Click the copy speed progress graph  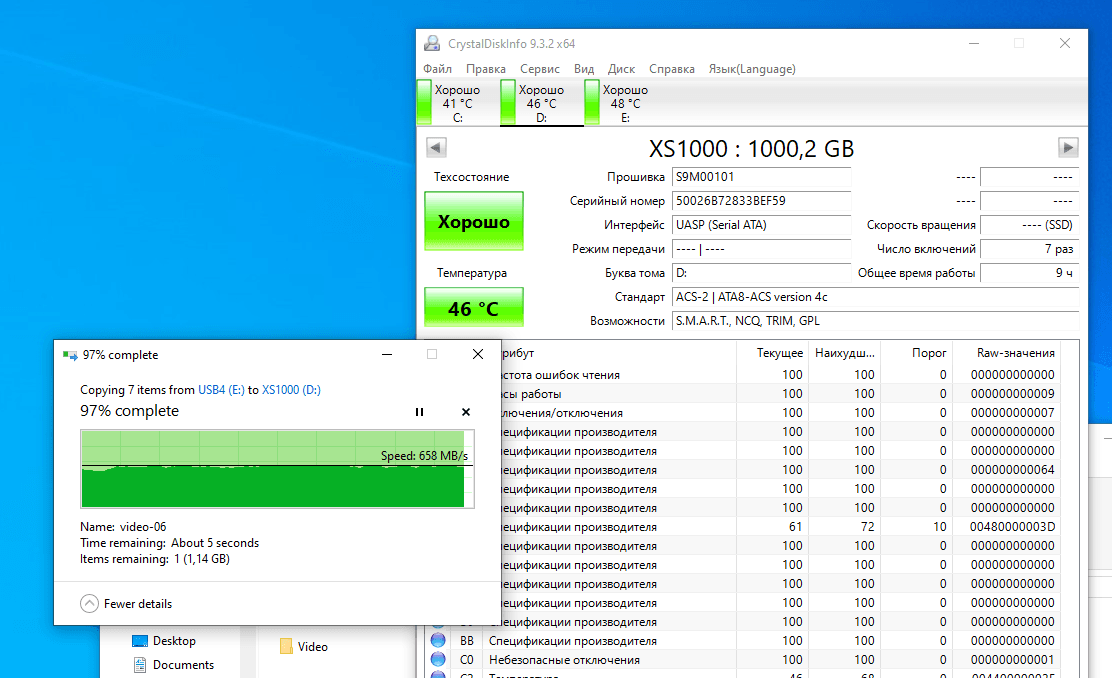click(277, 469)
